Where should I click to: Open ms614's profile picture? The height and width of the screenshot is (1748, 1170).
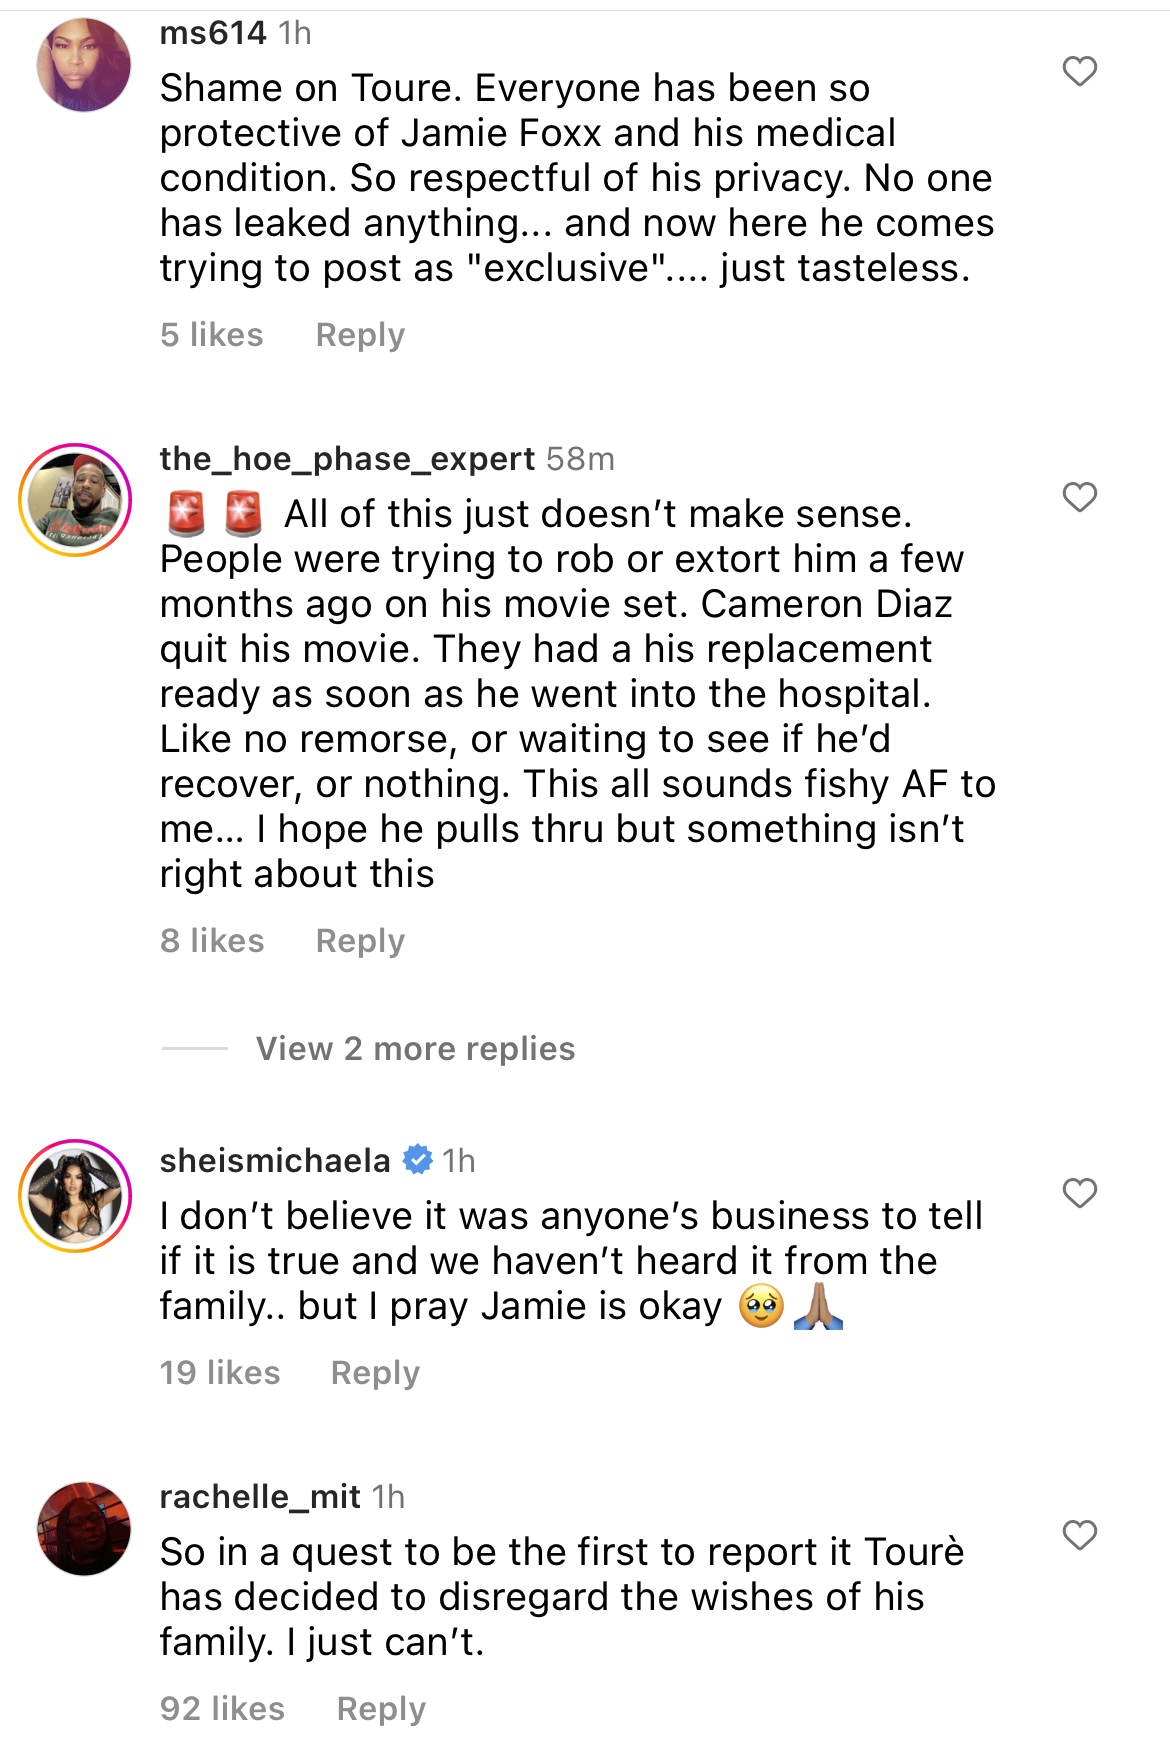(x=84, y=65)
